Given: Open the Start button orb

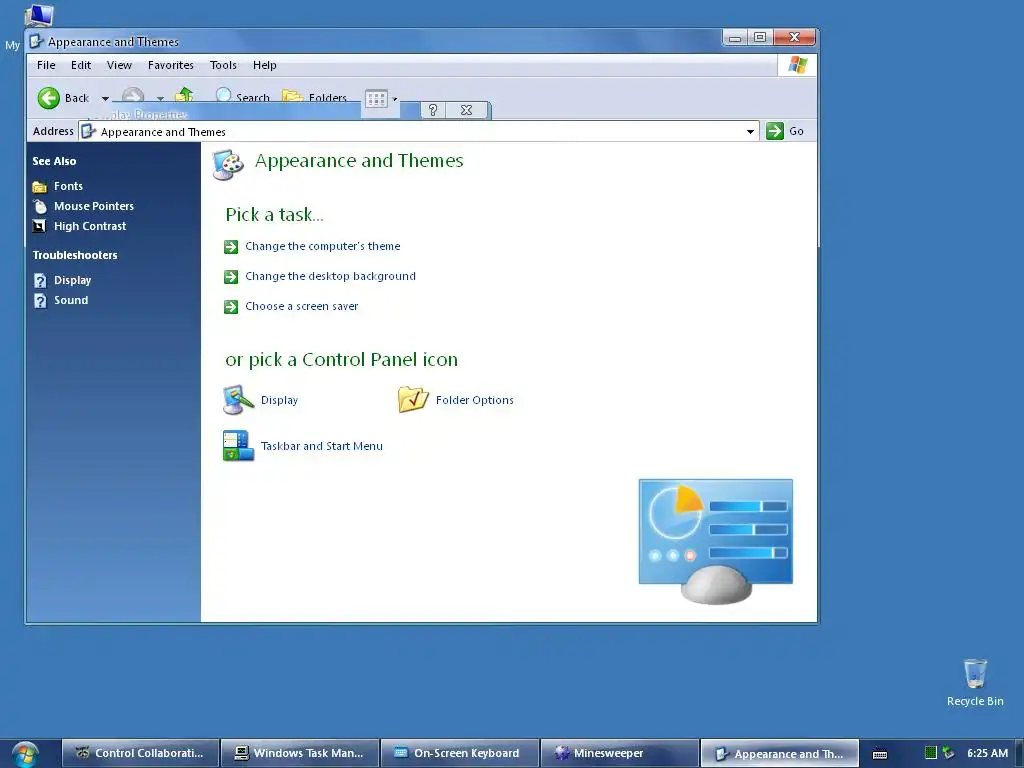Looking at the screenshot, I should click(25, 754).
